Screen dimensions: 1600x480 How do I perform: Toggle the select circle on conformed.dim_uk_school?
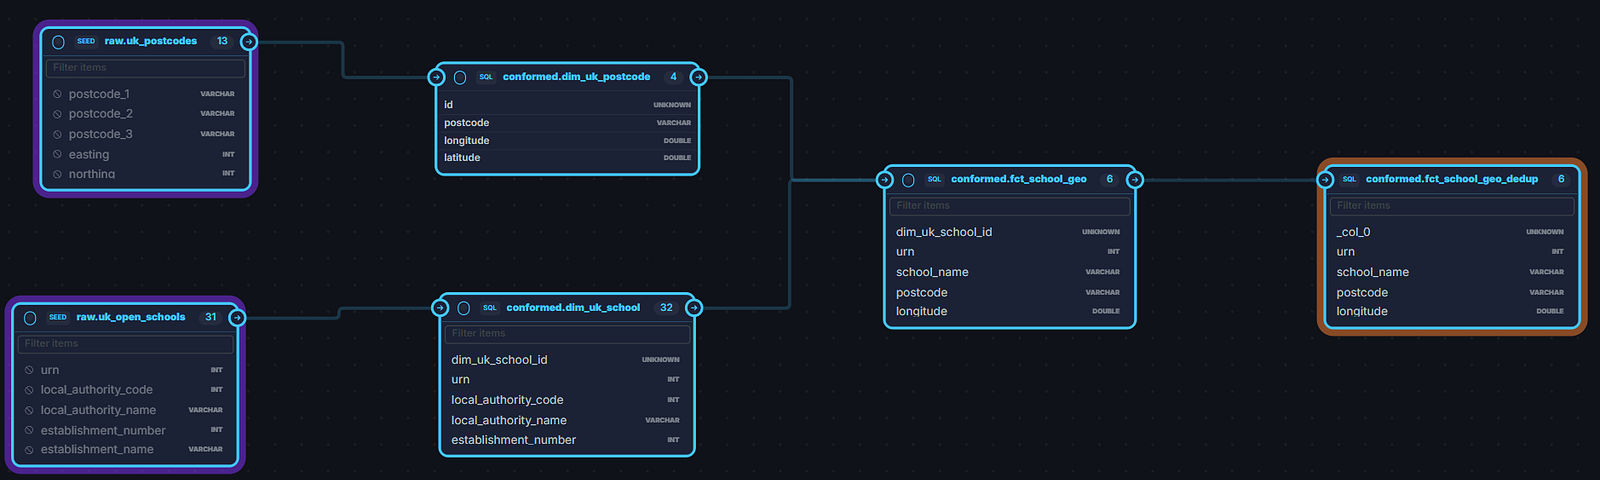pos(464,308)
